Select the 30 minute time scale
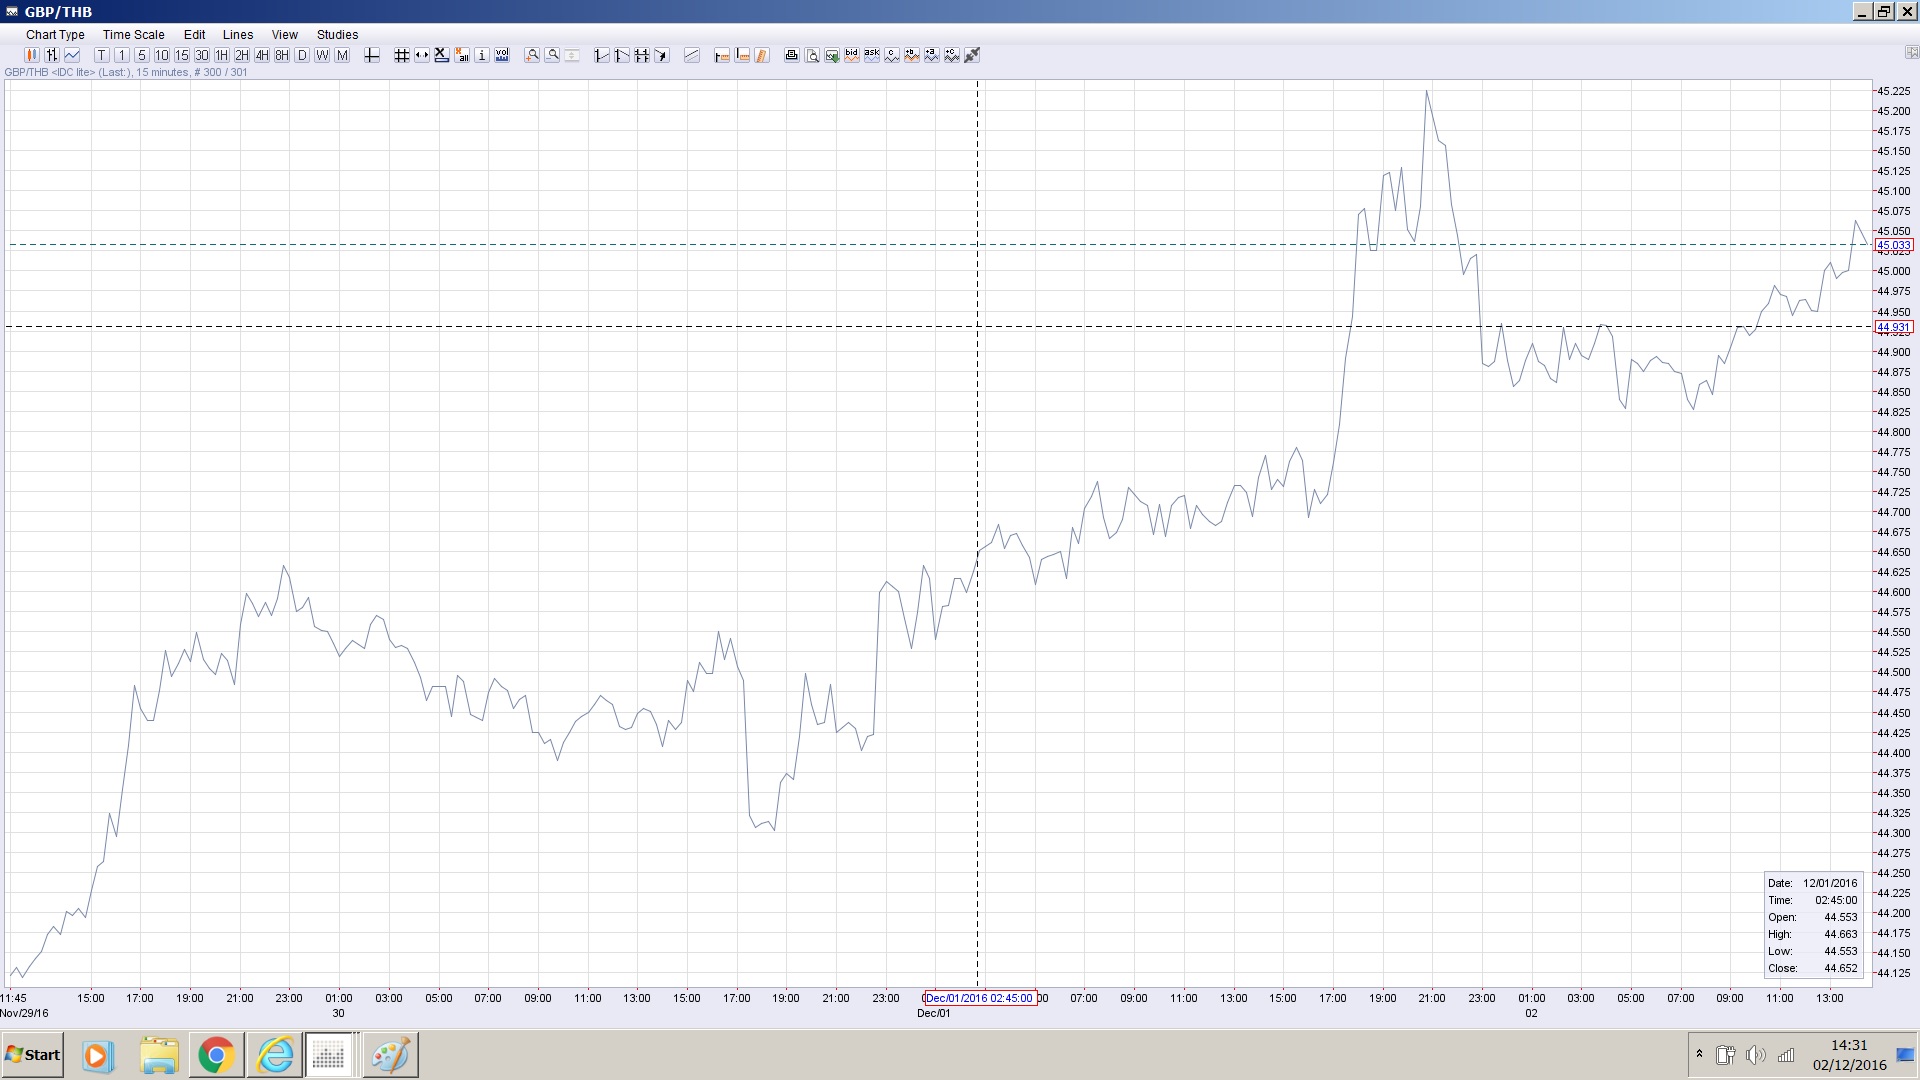This screenshot has height=1080, width=1920. click(202, 55)
